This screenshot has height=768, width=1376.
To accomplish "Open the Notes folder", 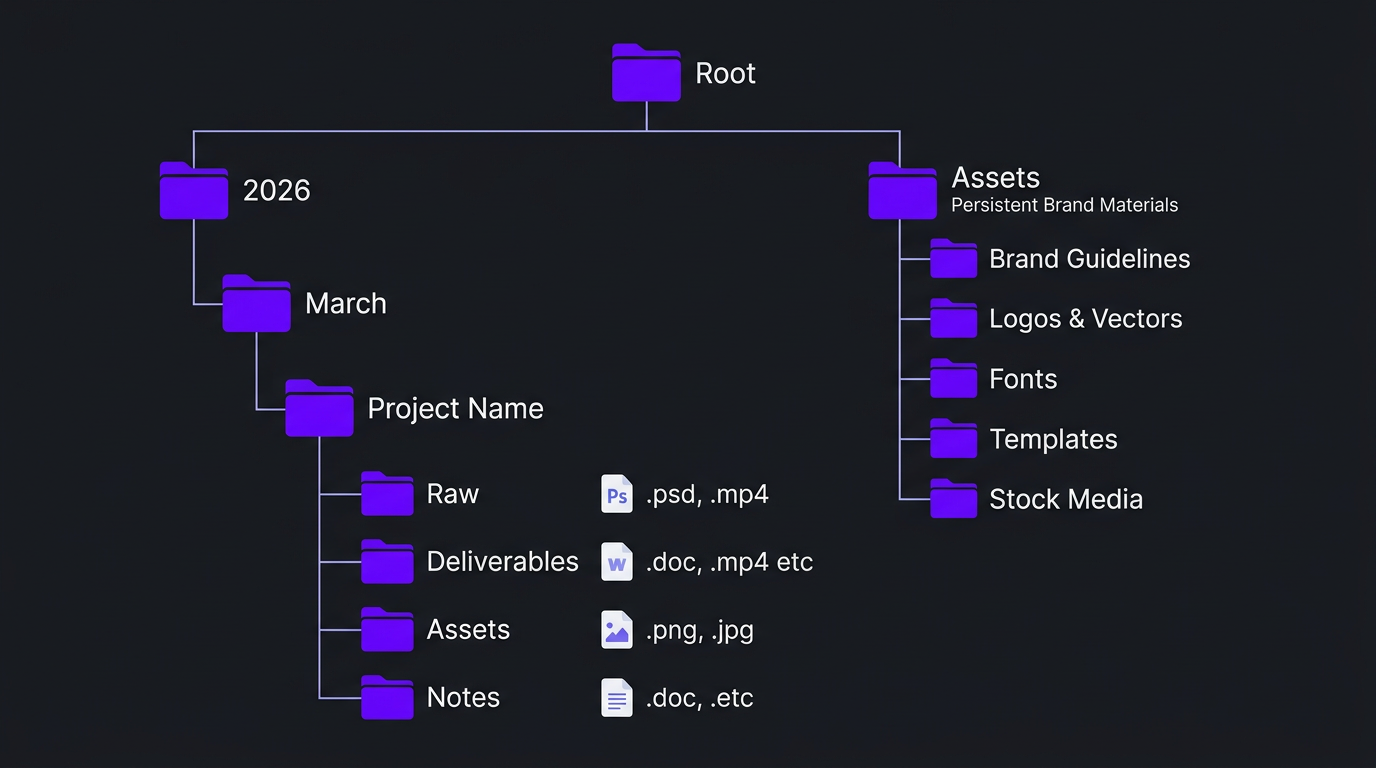I will click(x=387, y=697).
